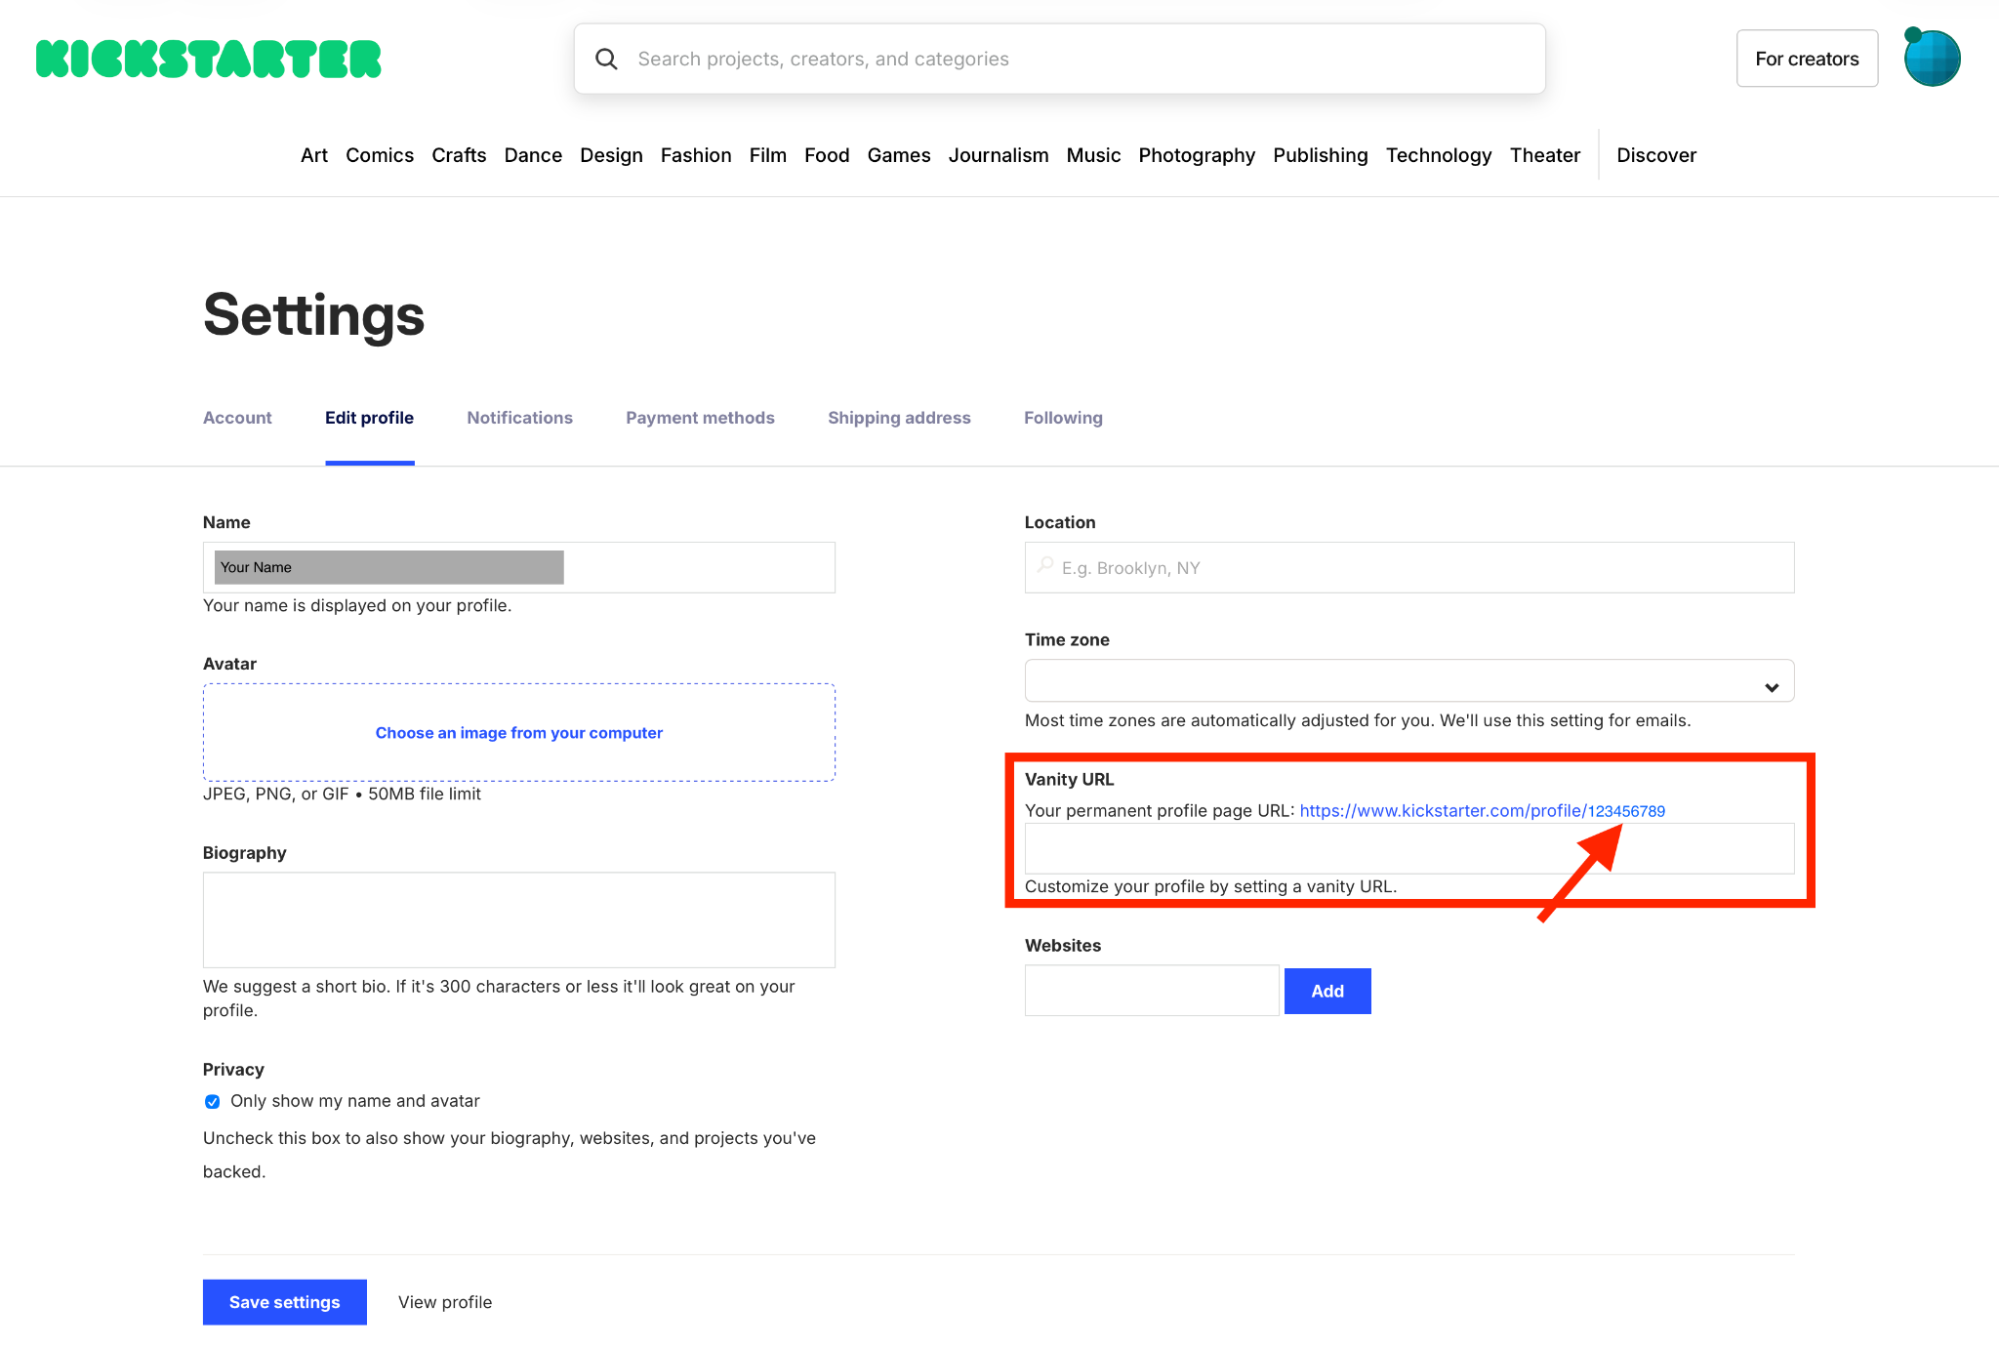Screen dimensions: 1999x1353
Task: Switch to the Account tab
Action: [x=237, y=418]
